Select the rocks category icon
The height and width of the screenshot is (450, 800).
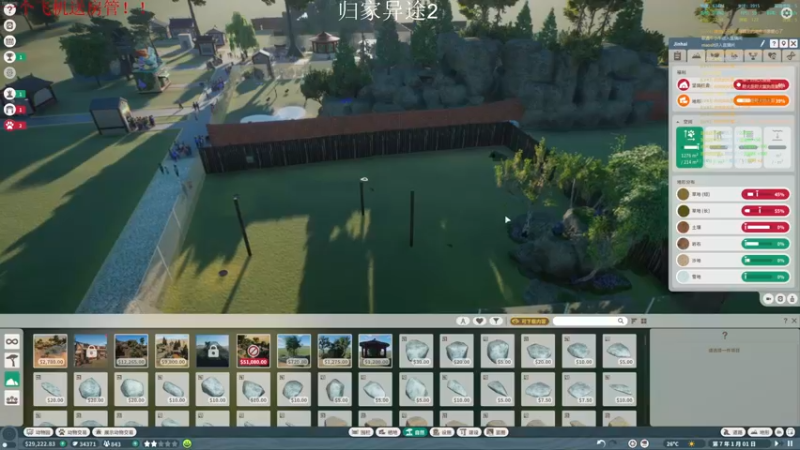[x=12, y=380]
